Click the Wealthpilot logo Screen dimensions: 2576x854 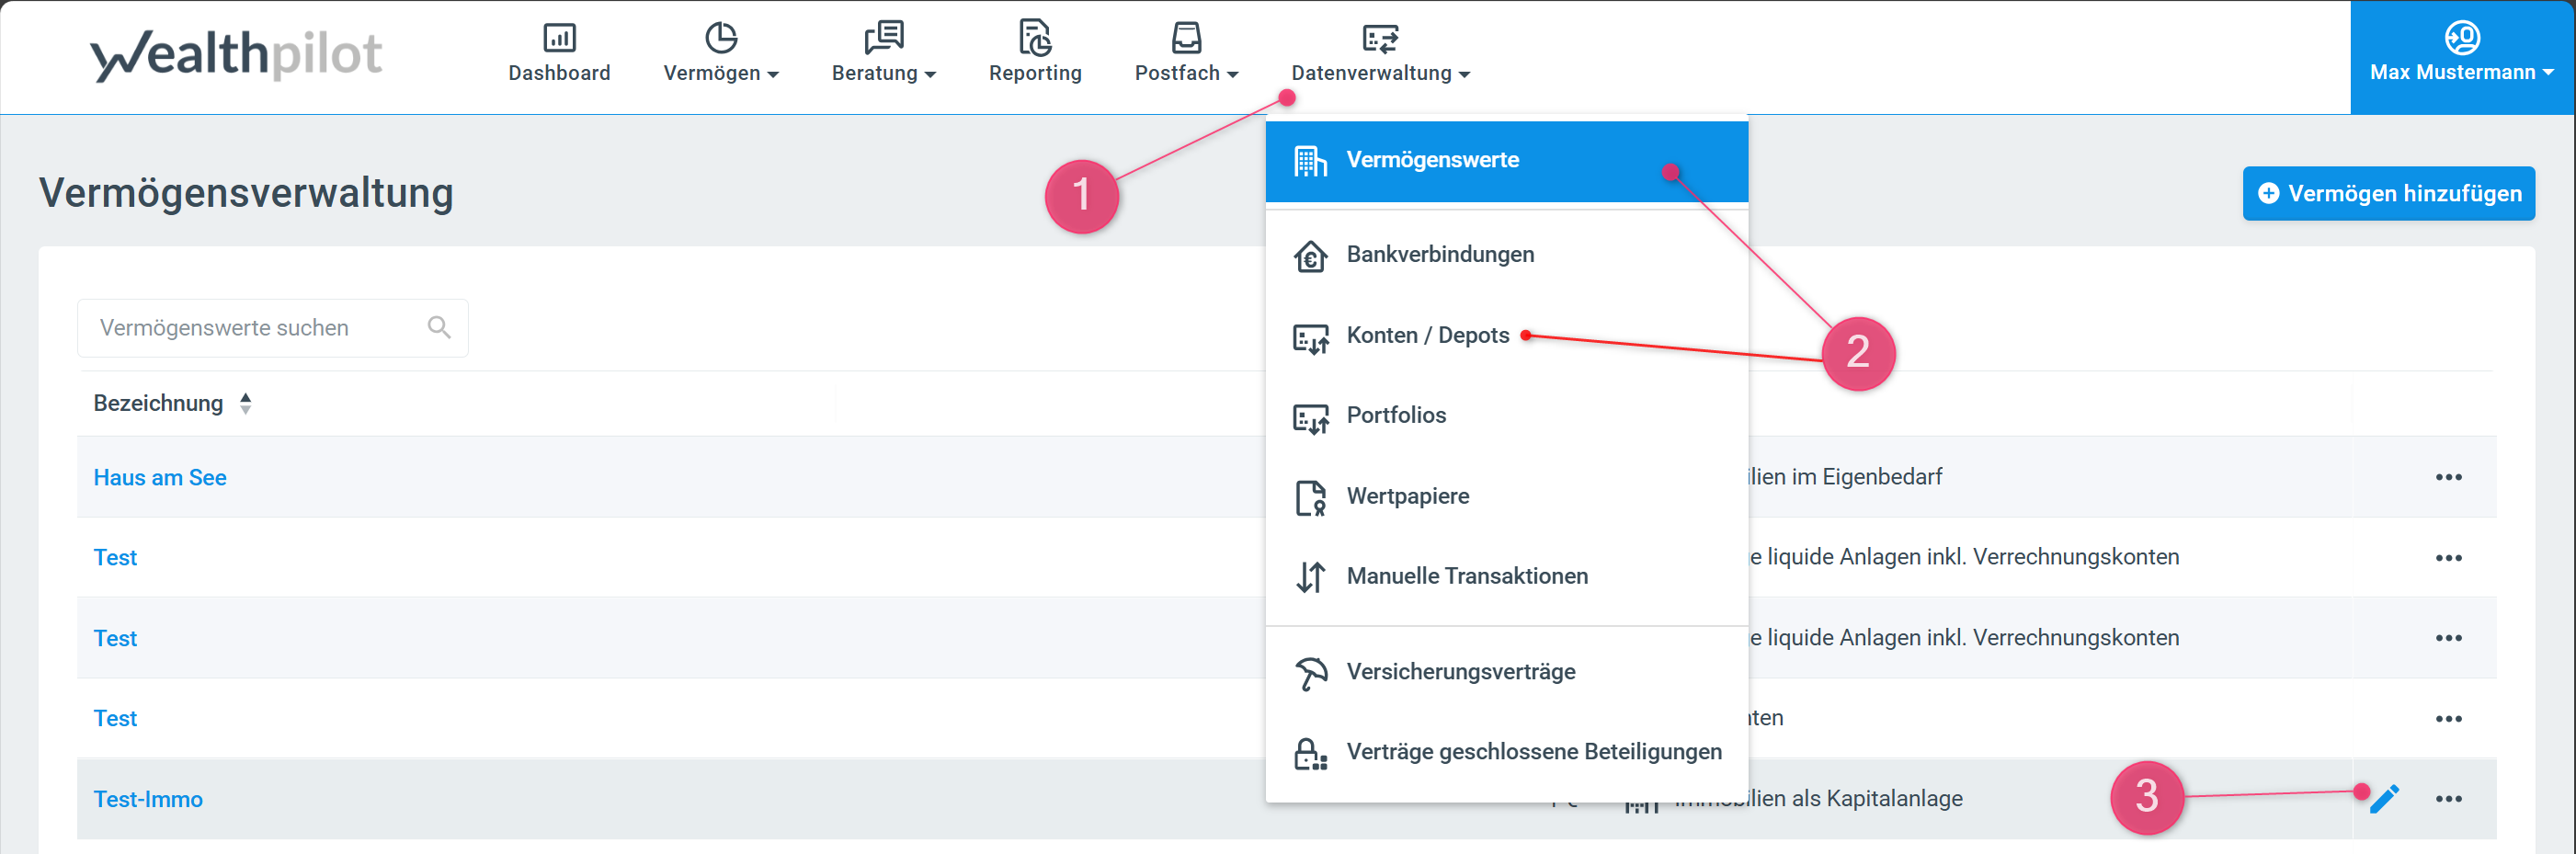pyautogui.click(x=236, y=55)
